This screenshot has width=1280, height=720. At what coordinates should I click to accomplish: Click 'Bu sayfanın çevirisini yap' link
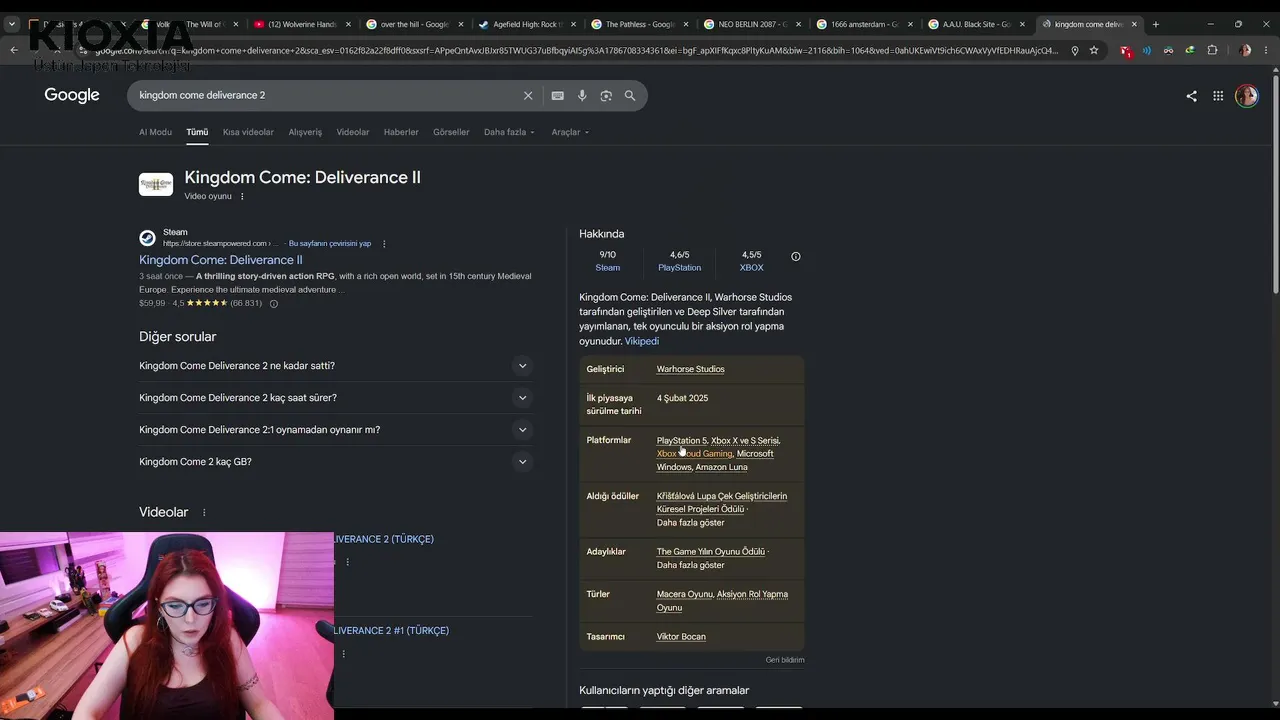pos(330,244)
